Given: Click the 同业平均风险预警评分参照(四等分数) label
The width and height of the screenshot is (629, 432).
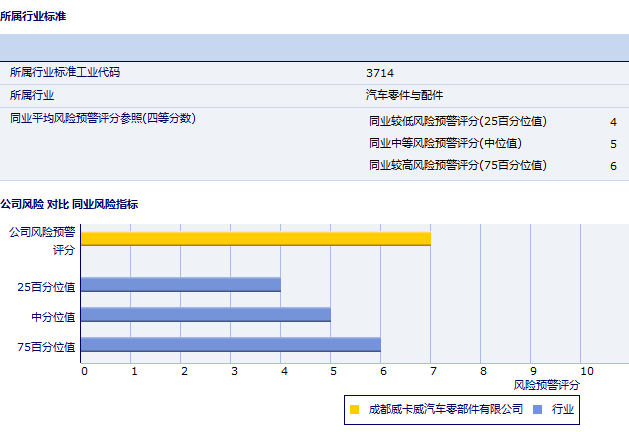Looking at the screenshot, I should [x=102, y=118].
